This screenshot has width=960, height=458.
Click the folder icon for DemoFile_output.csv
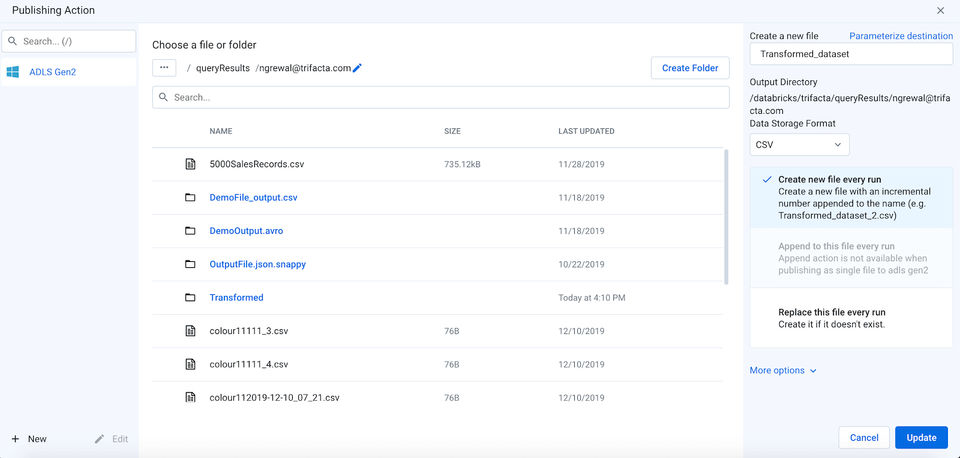[190, 197]
